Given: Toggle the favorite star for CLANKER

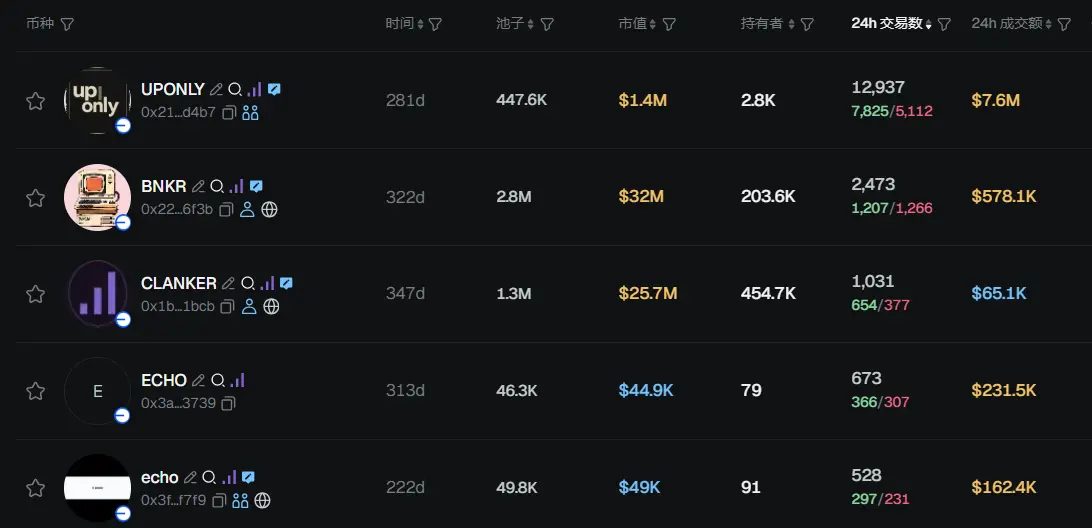Looking at the screenshot, I should (35, 294).
